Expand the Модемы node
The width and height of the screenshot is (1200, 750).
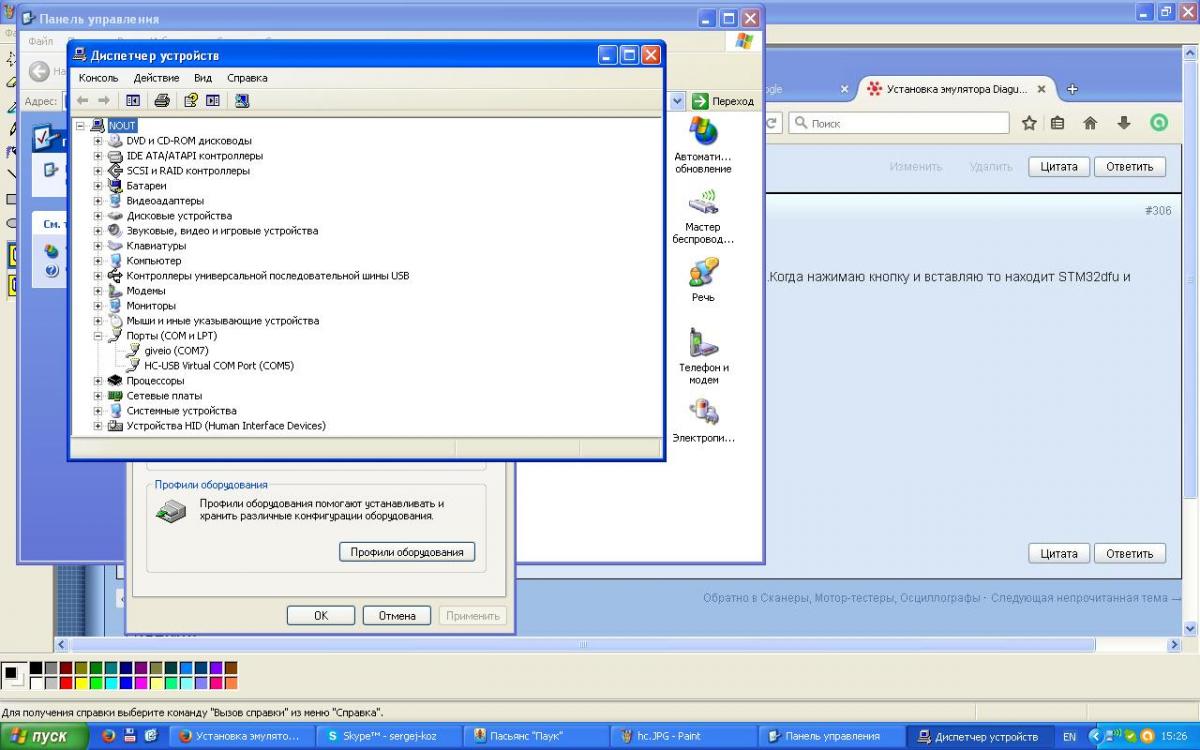point(98,291)
